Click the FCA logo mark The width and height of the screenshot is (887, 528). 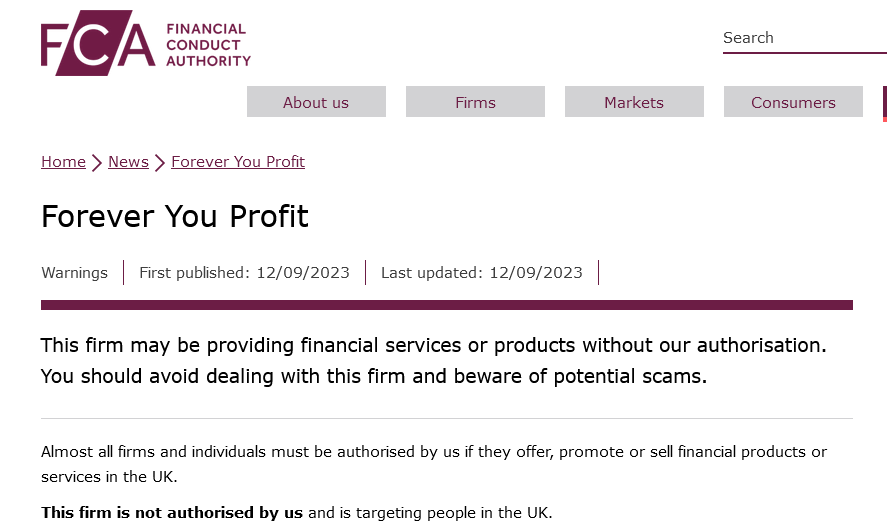tap(98, 43)
